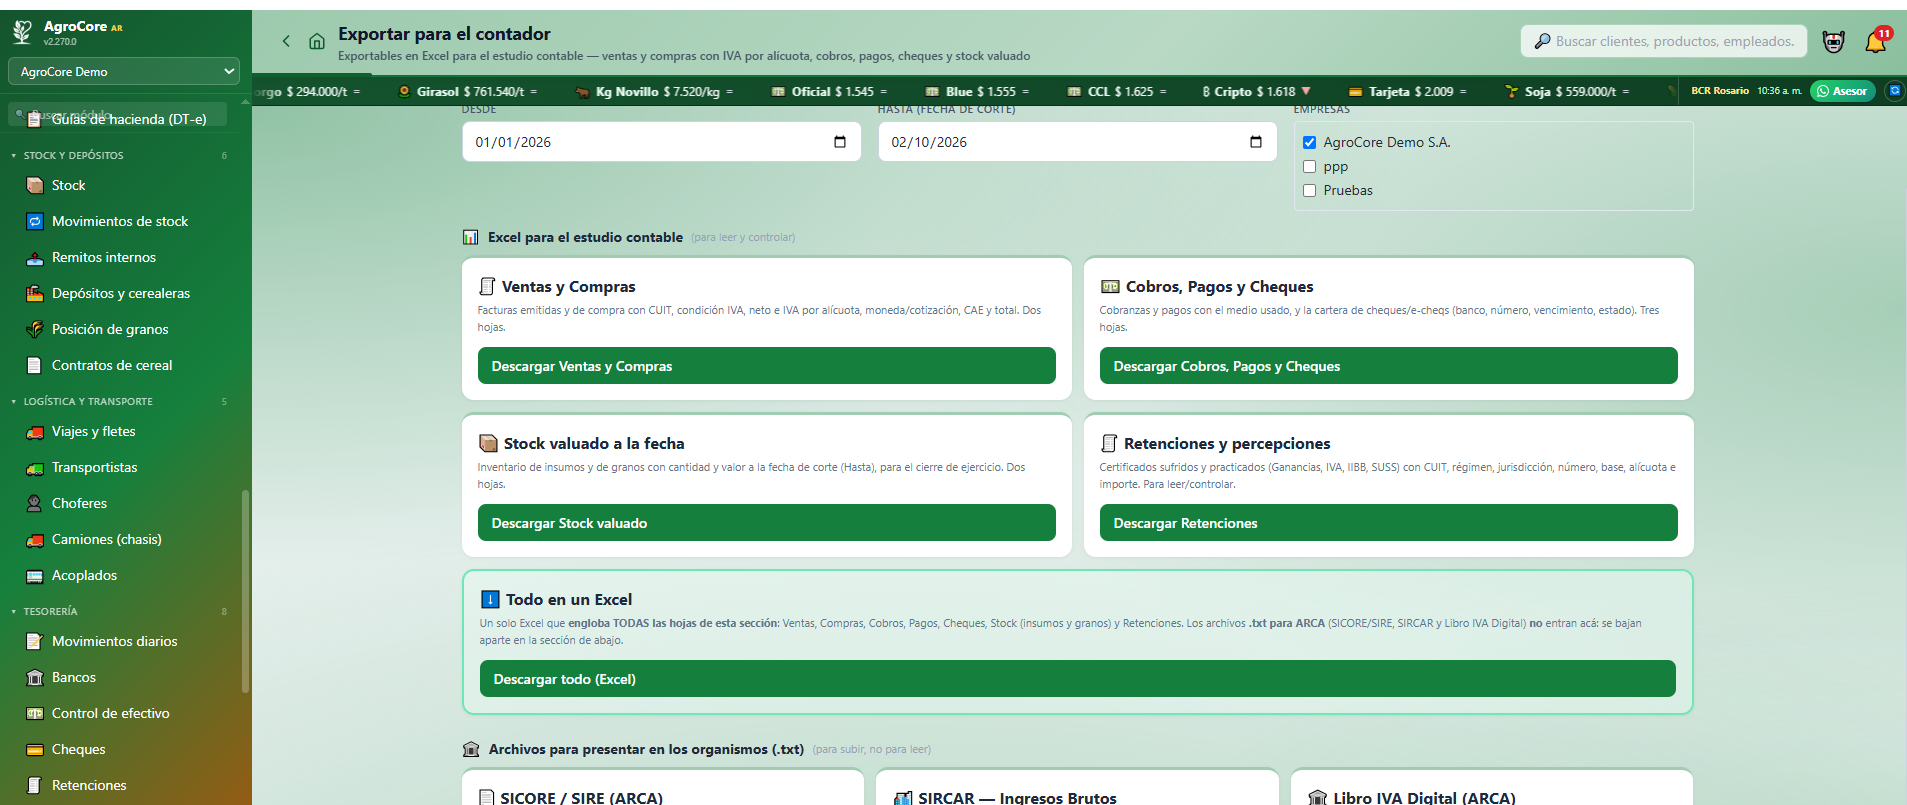Open the home icon in the header
The height and width of the screenshot is (805, 1907).
(317, 41)
